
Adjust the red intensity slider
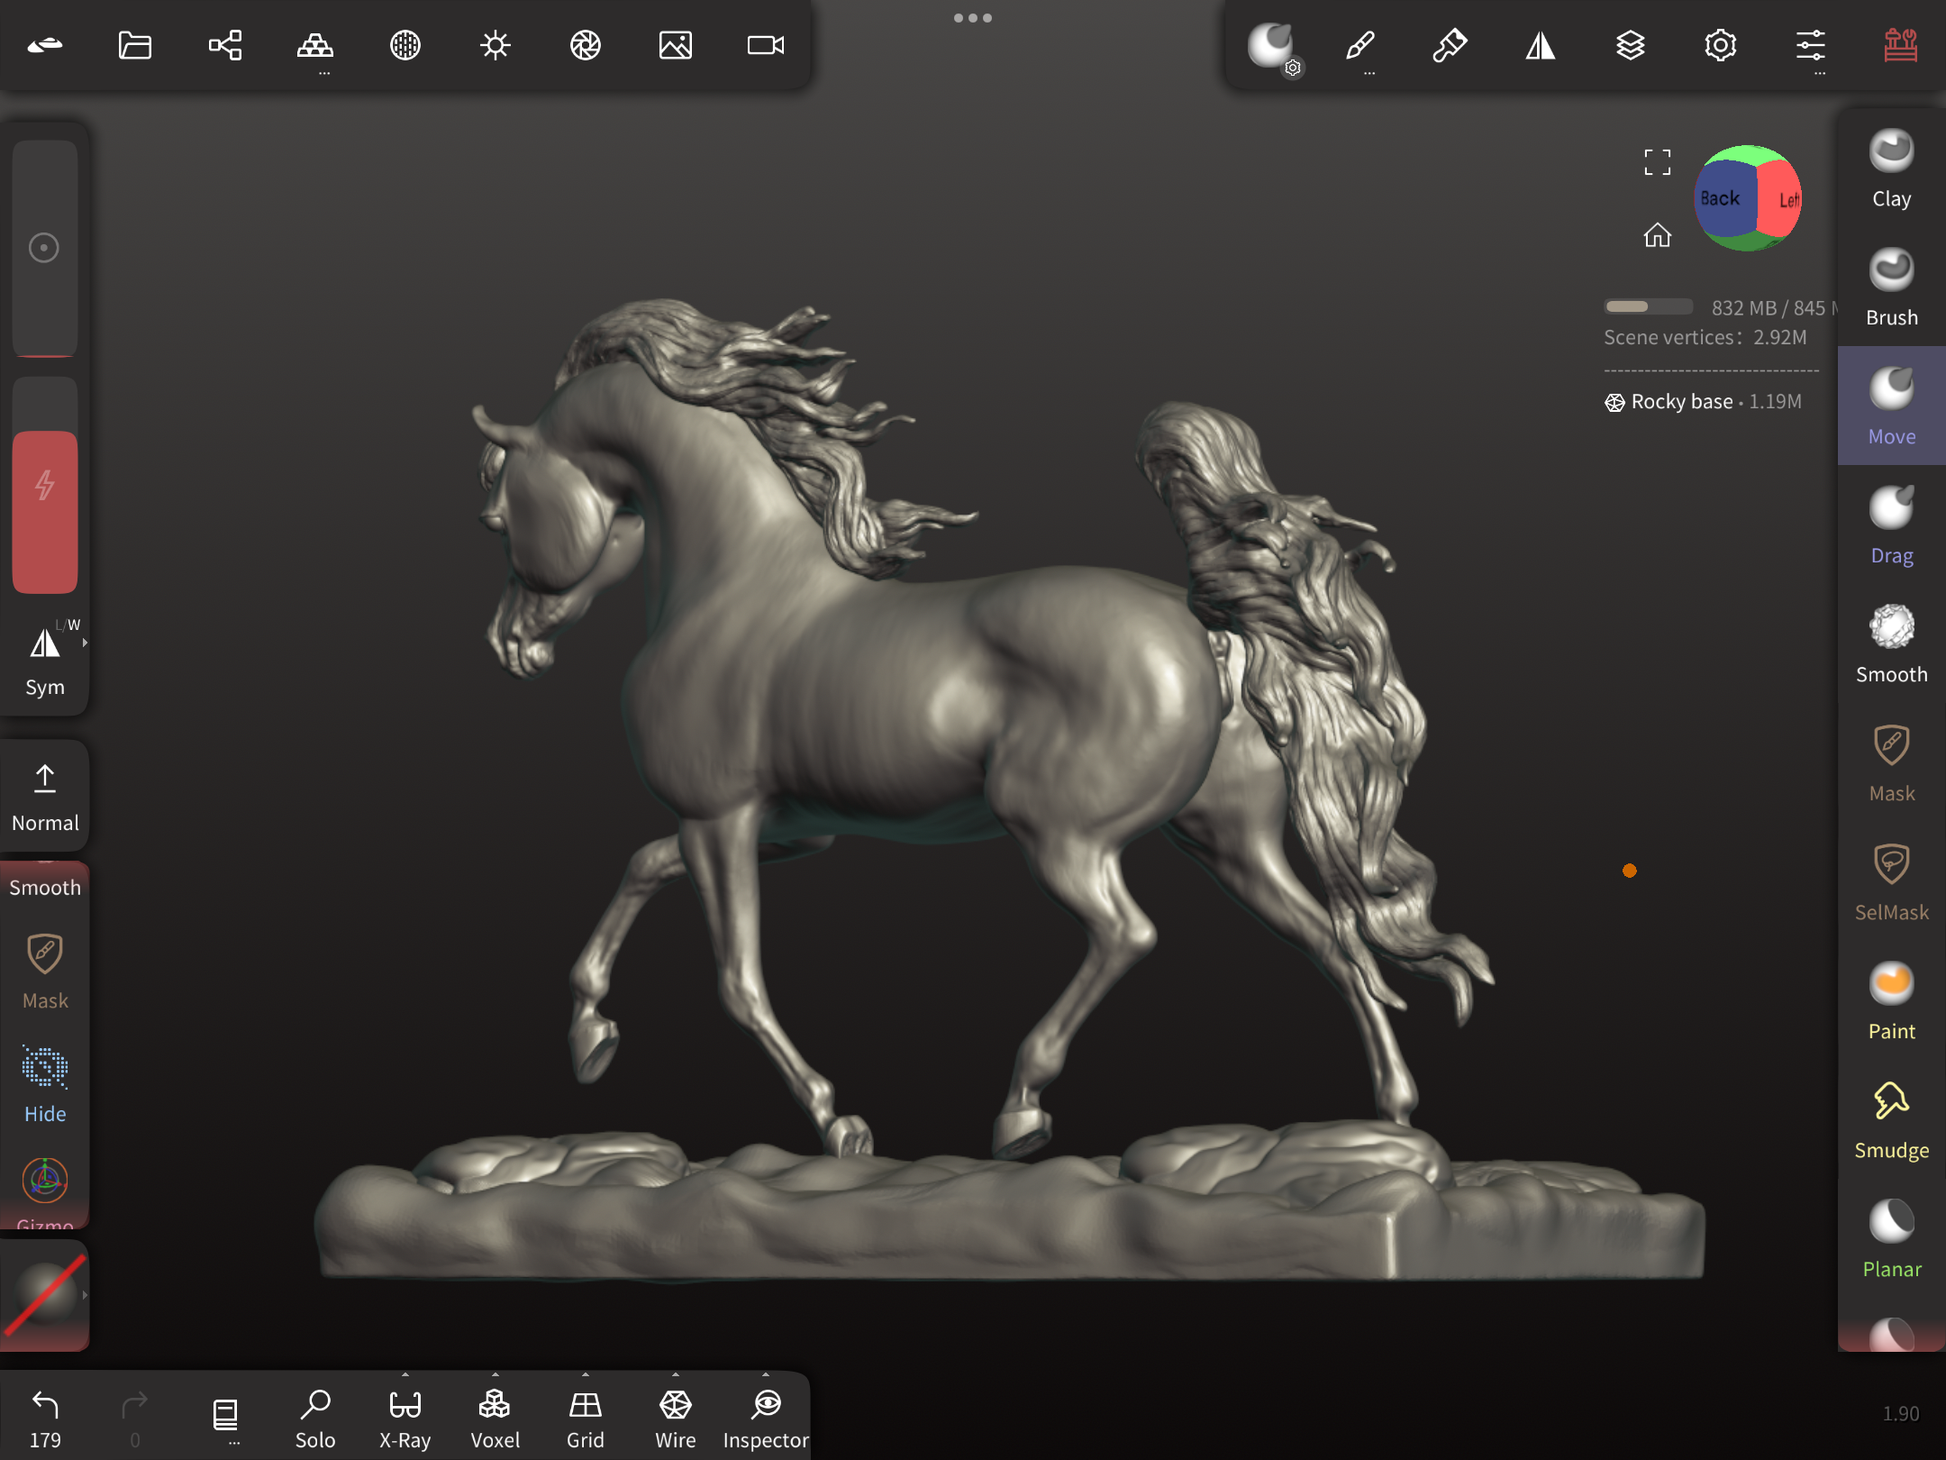[x=45, y=510]
